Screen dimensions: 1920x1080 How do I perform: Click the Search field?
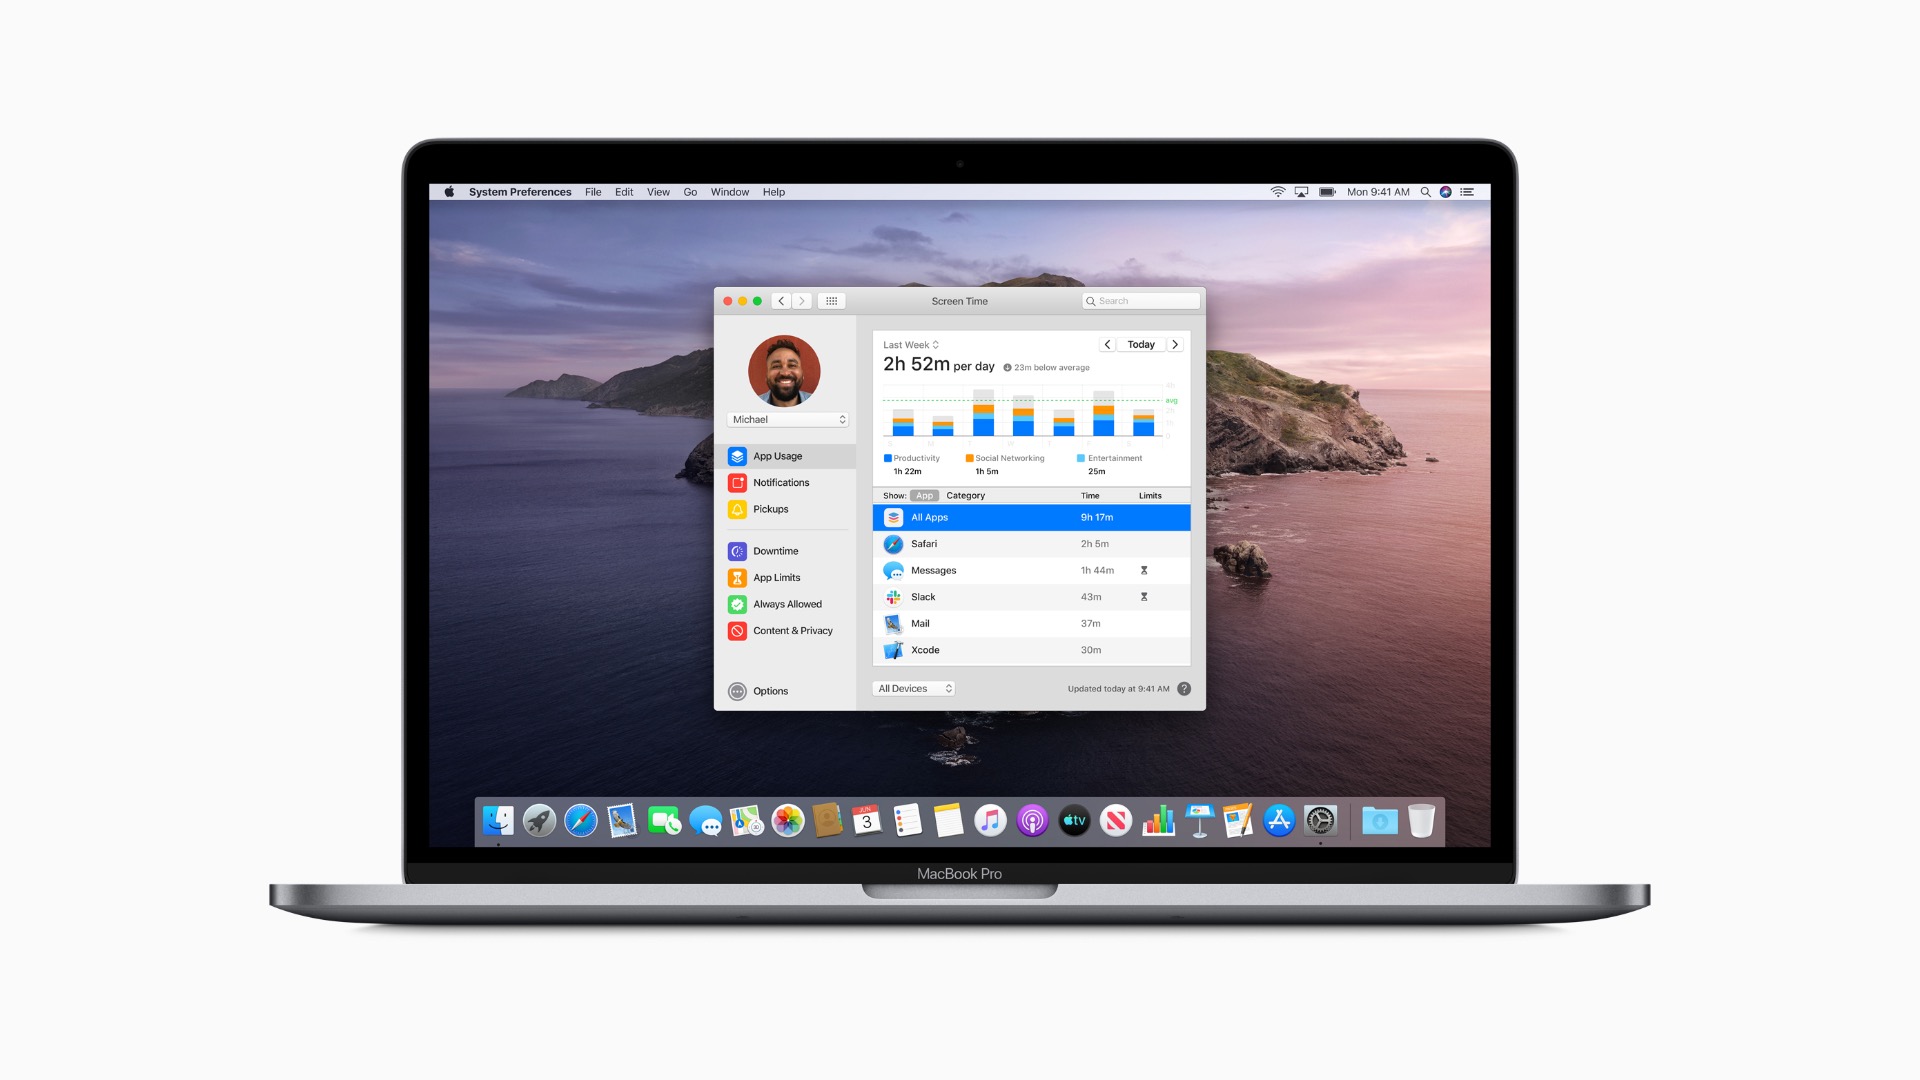click(1142, 301)
